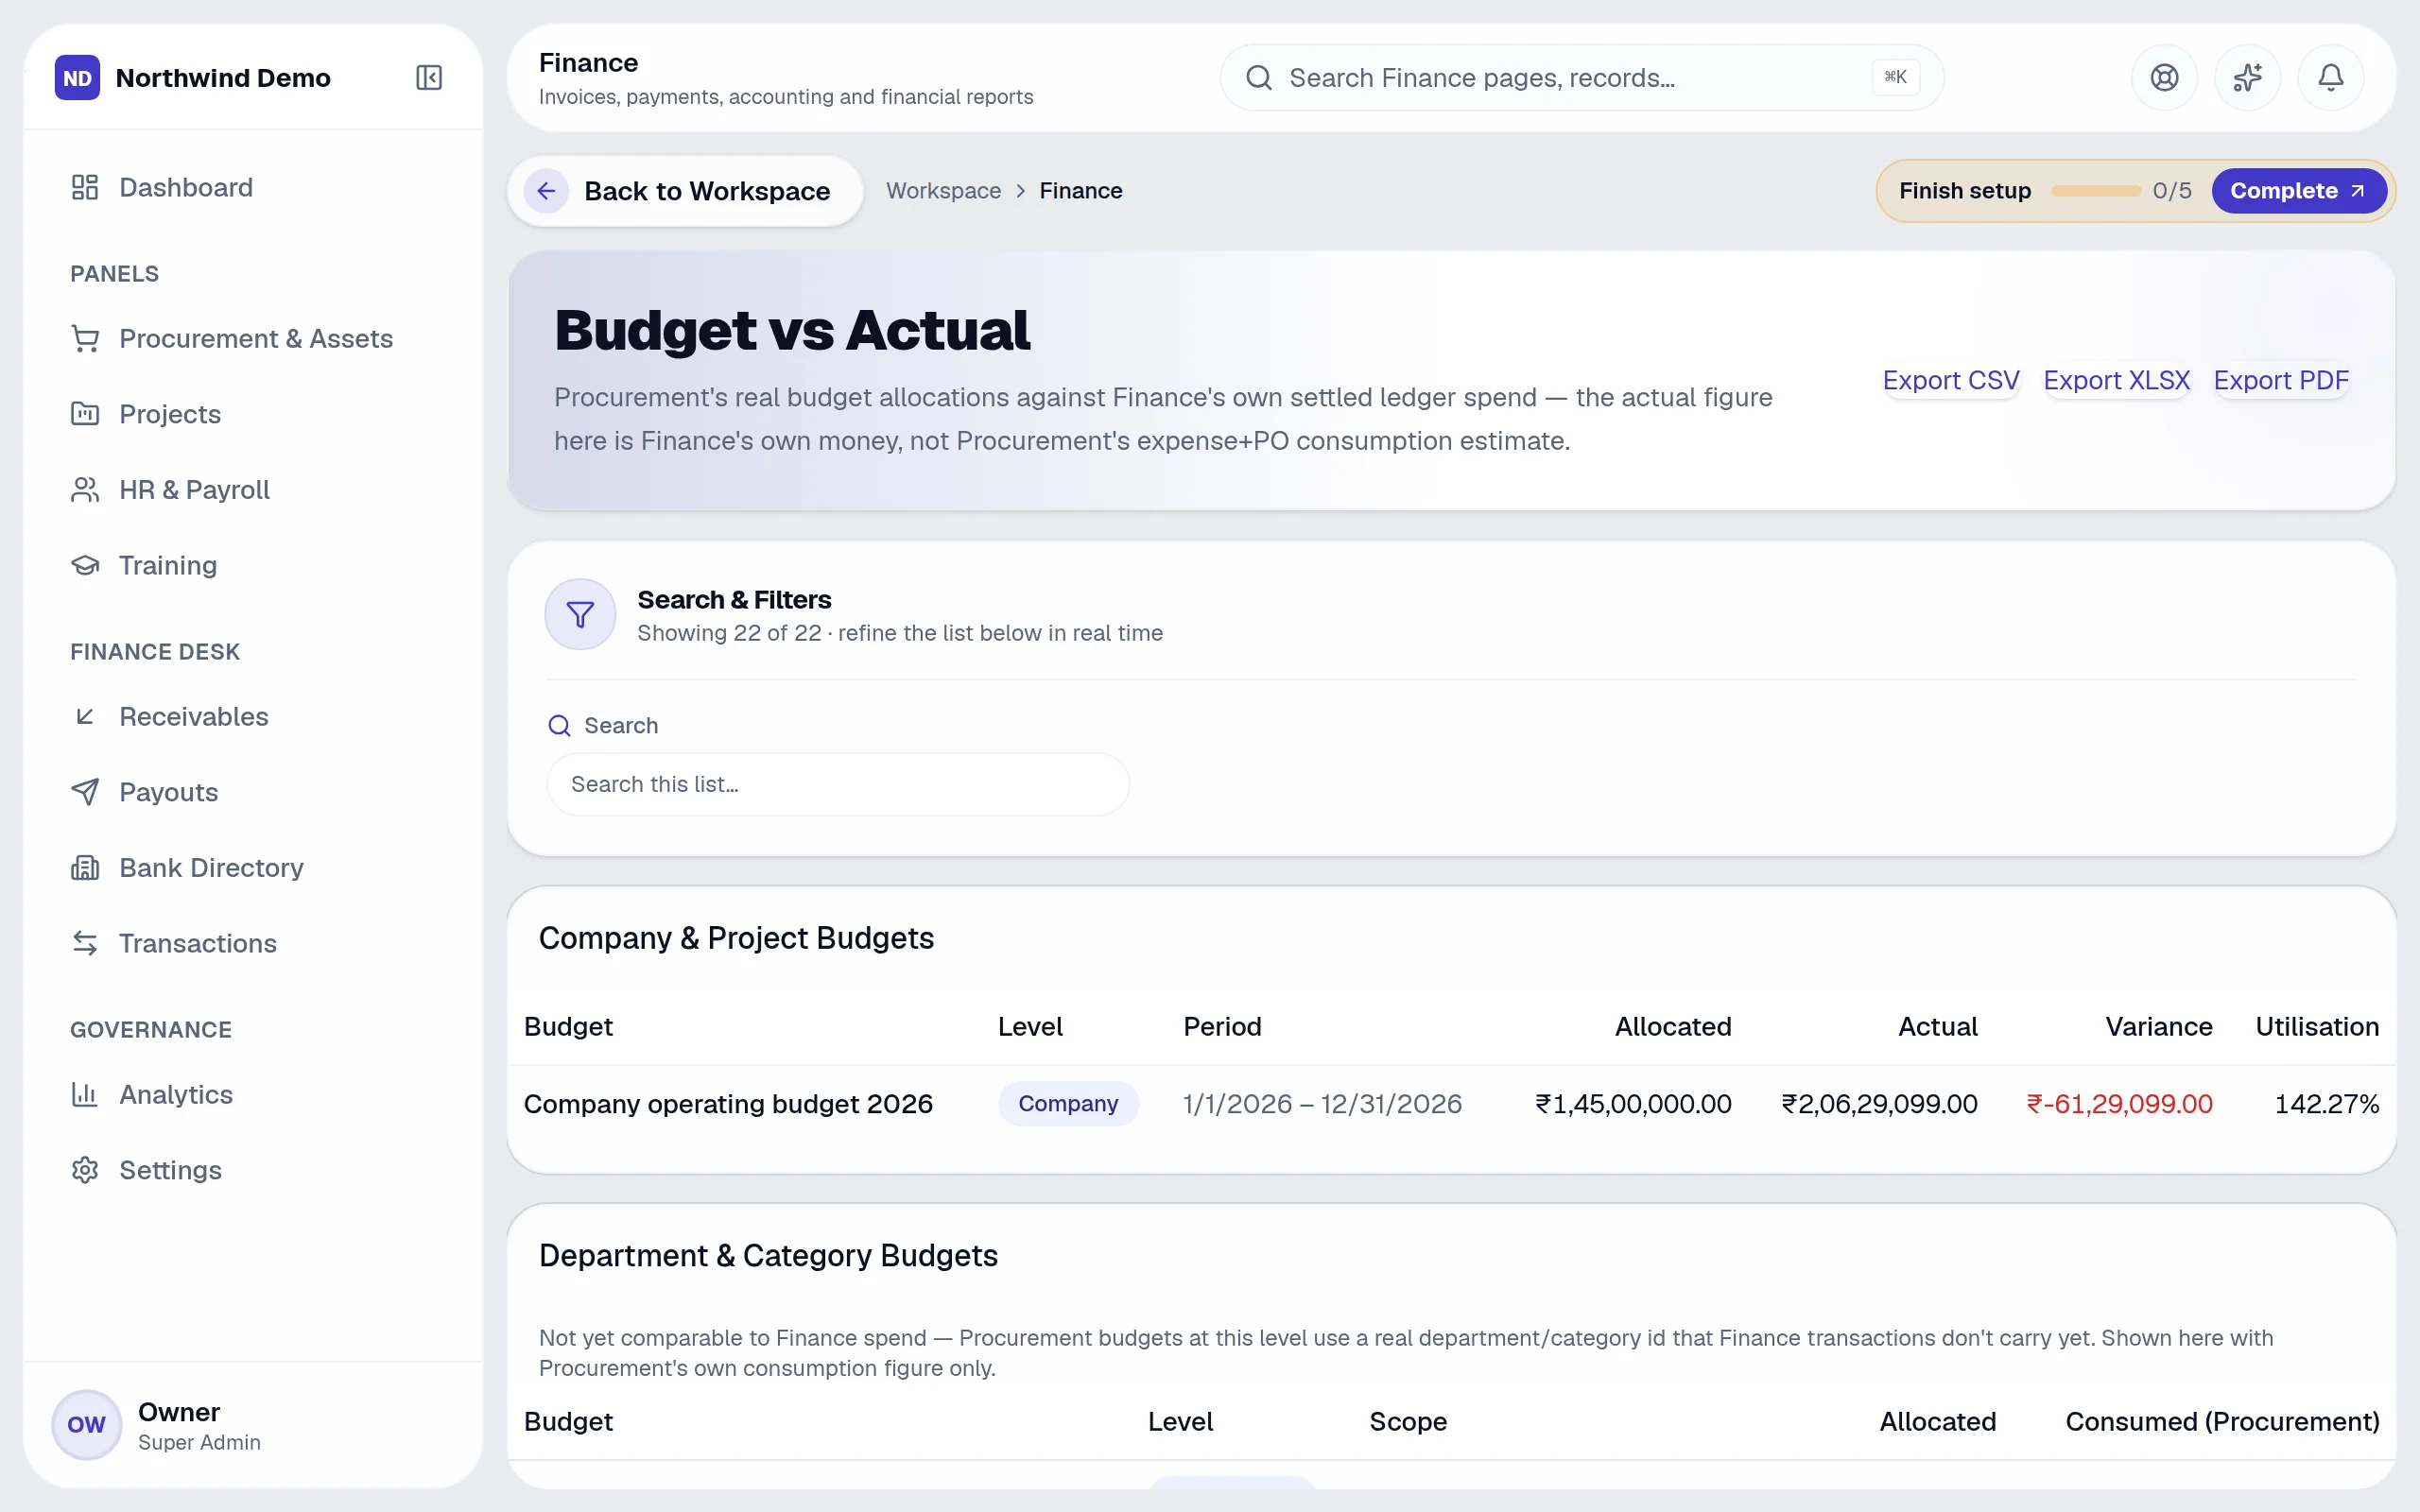Focus the Search Finance pages field
The image size is (2420, 1512).
(1581, 77)
